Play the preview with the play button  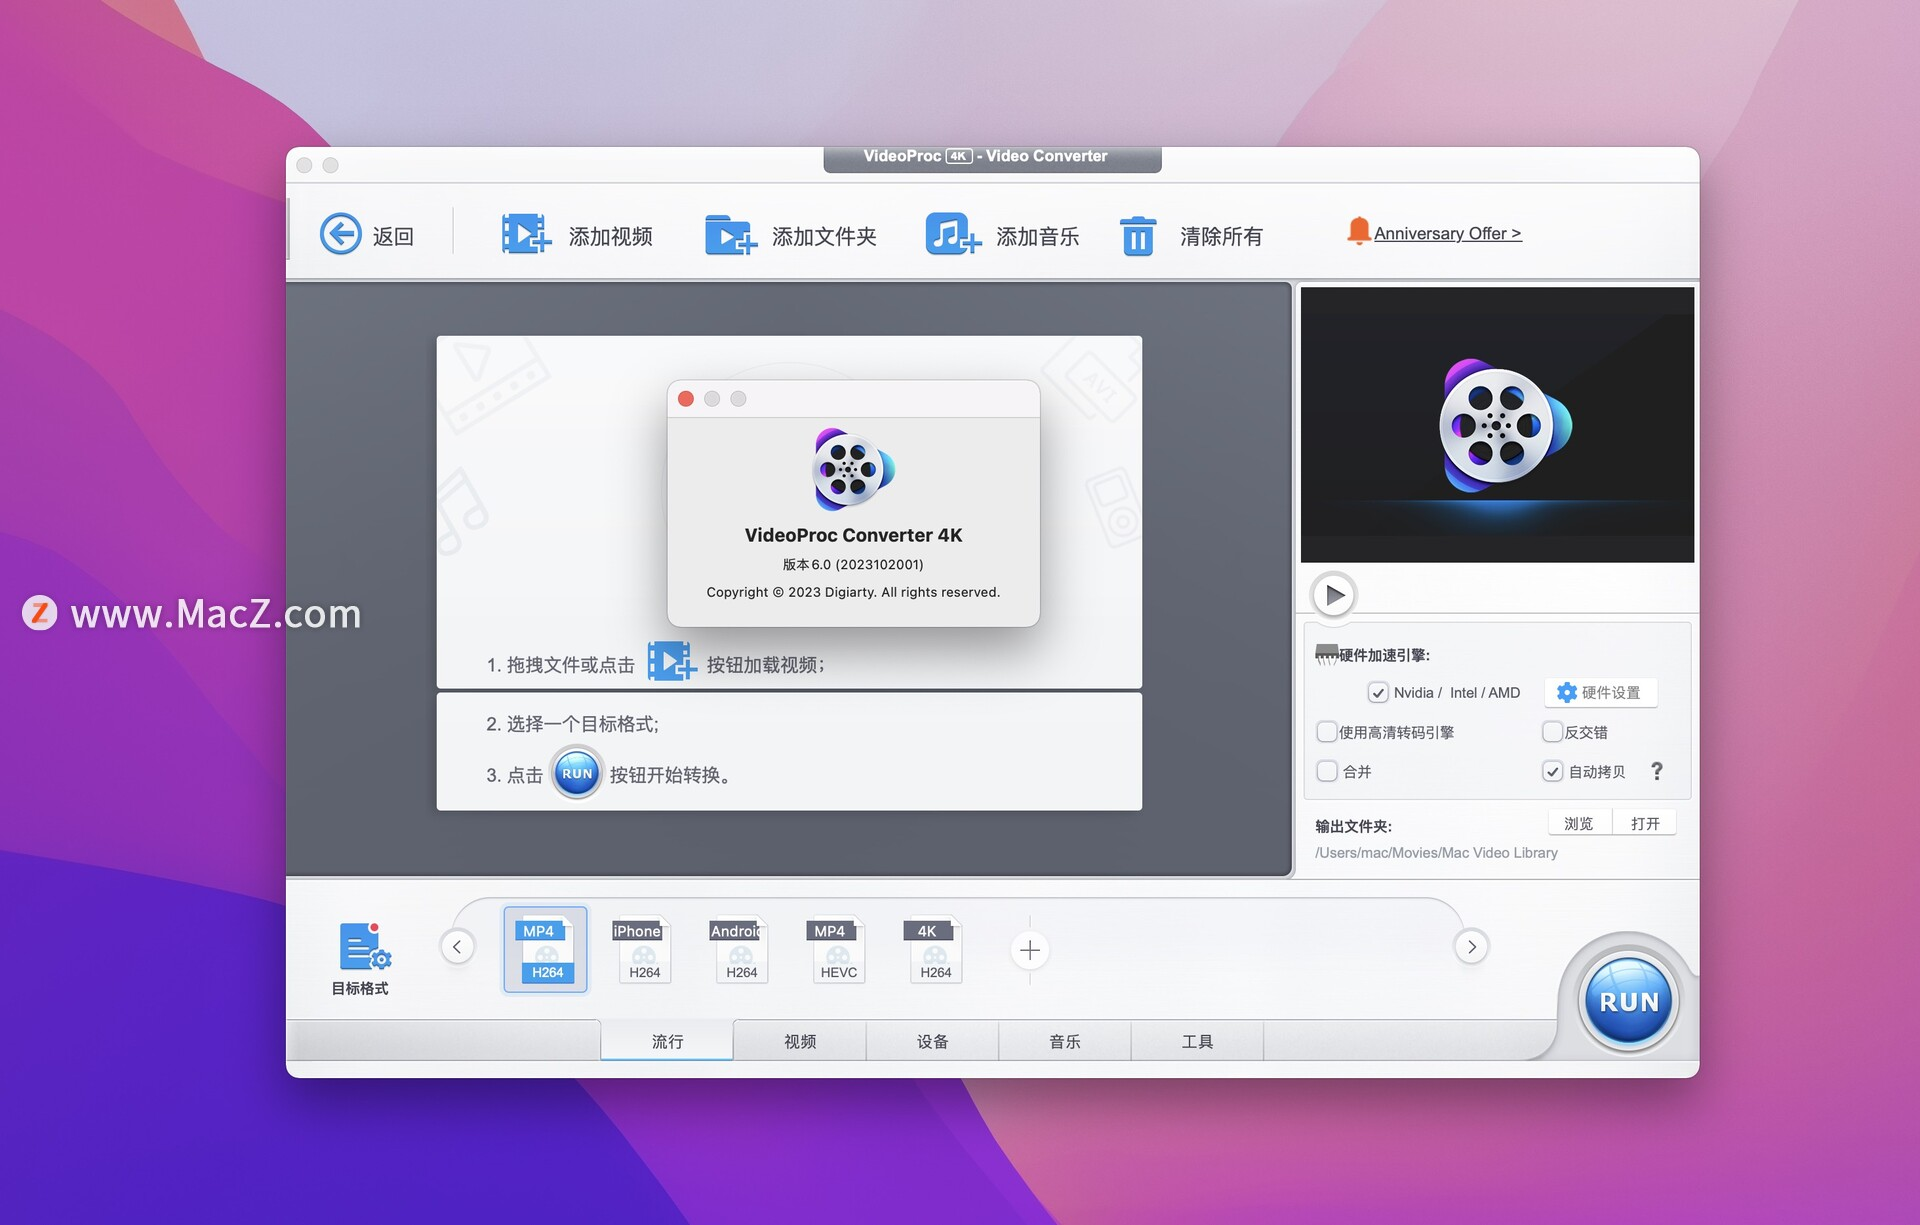(1333, 595)
